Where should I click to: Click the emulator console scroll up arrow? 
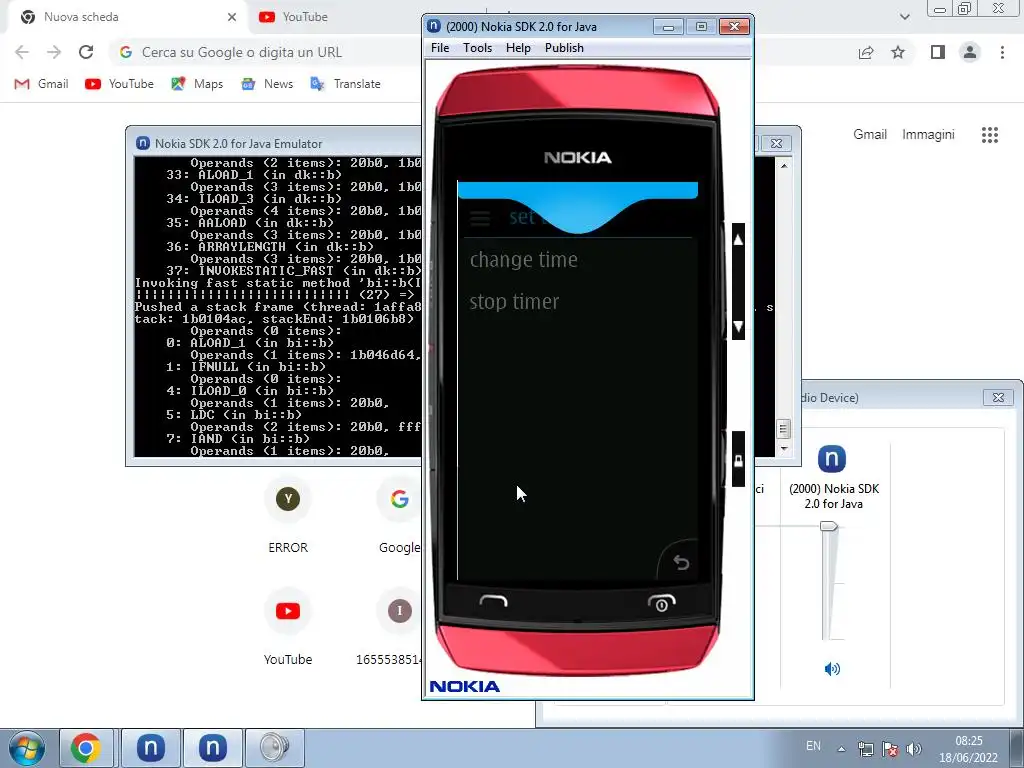[784, 166]
